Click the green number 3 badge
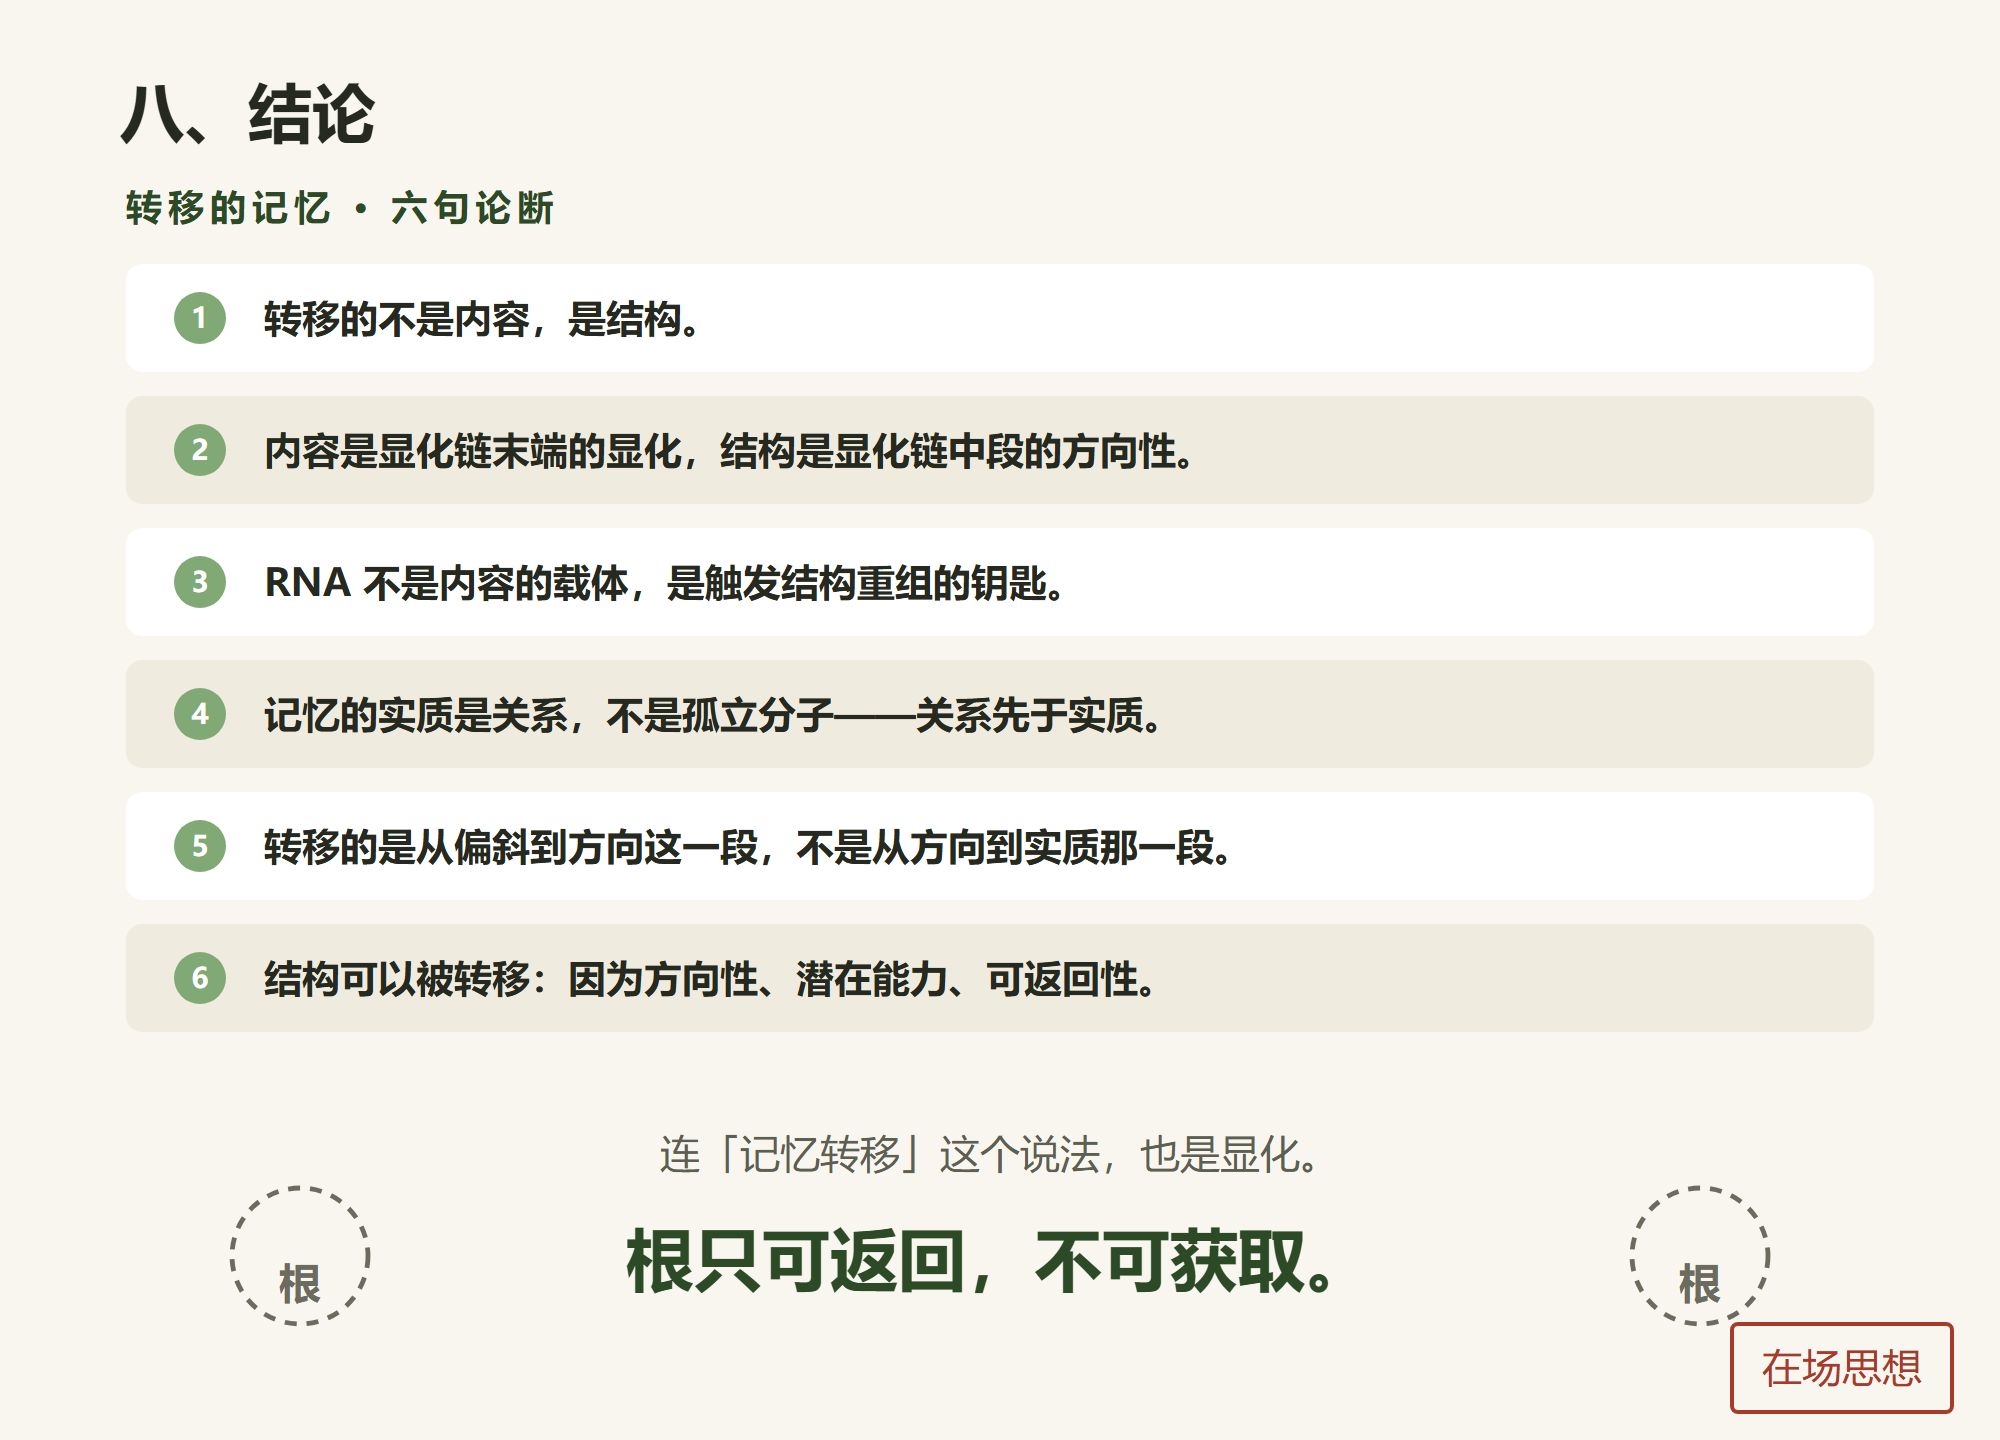The width and height of the screenshot is (2000, 1440). tap(200, 582)
